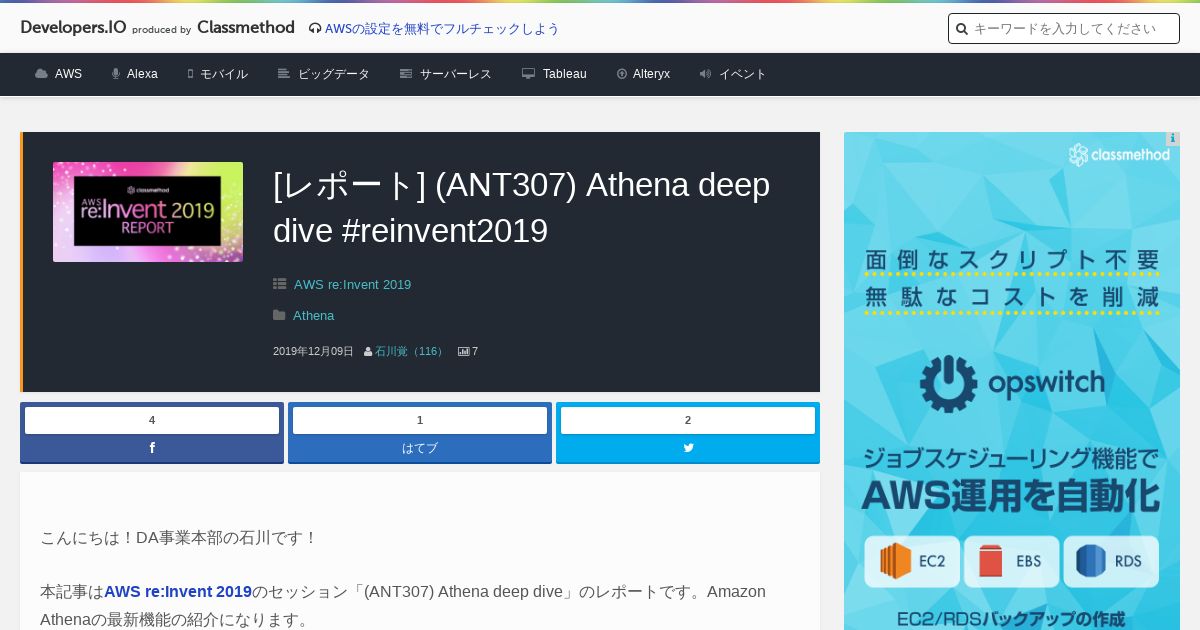
Task: Open the イベント navigation menu item
Action: click(743, 74)
